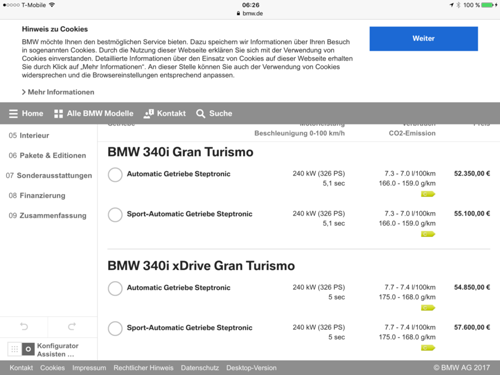
Task: Click the redo arrow in sidebar
Action: [72, 326]
